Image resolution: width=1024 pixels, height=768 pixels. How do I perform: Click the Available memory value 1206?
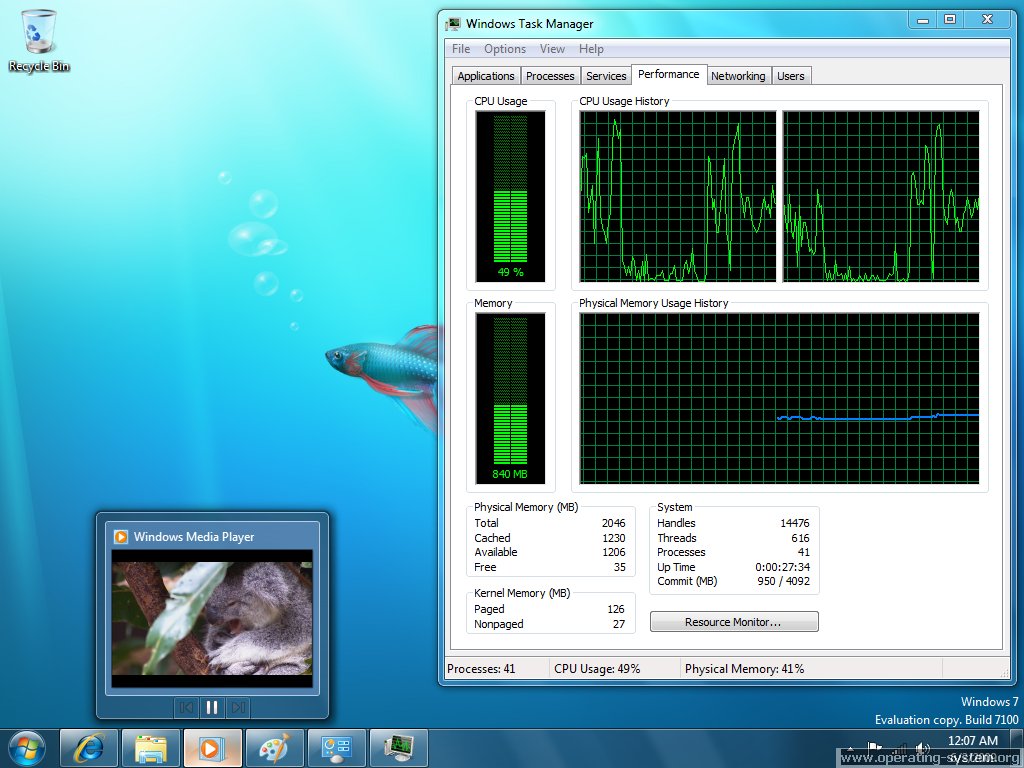tap(613, 552)
